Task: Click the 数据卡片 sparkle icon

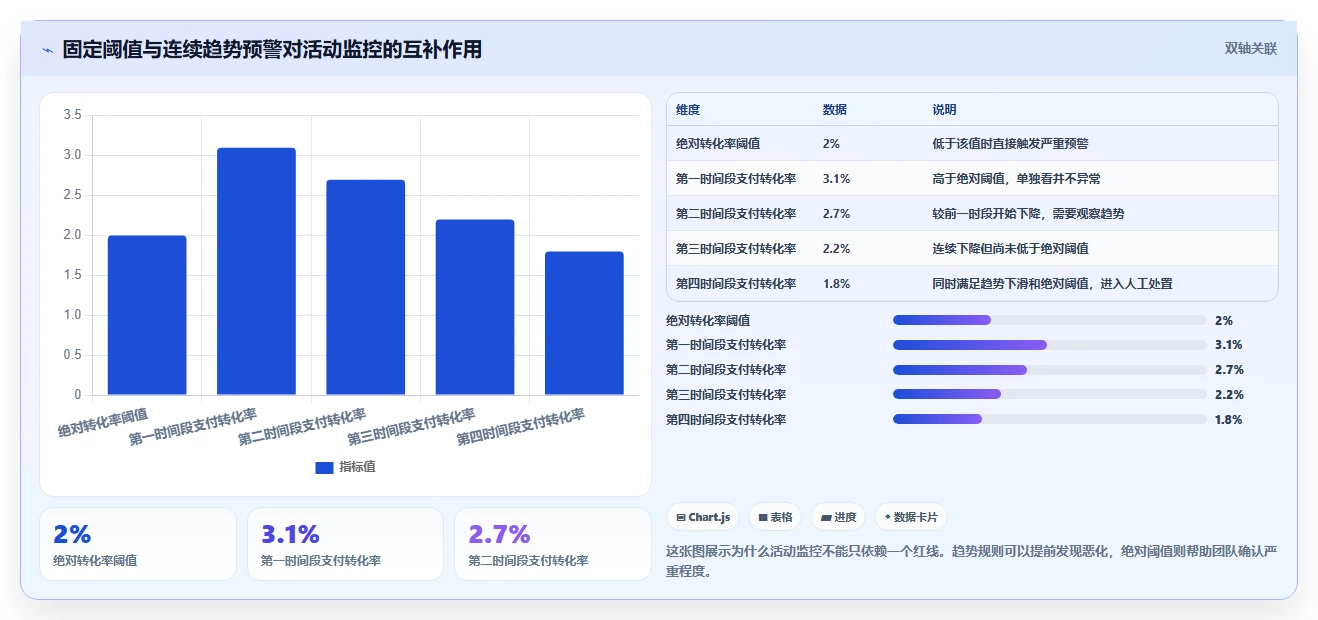Action: point(888,517)
